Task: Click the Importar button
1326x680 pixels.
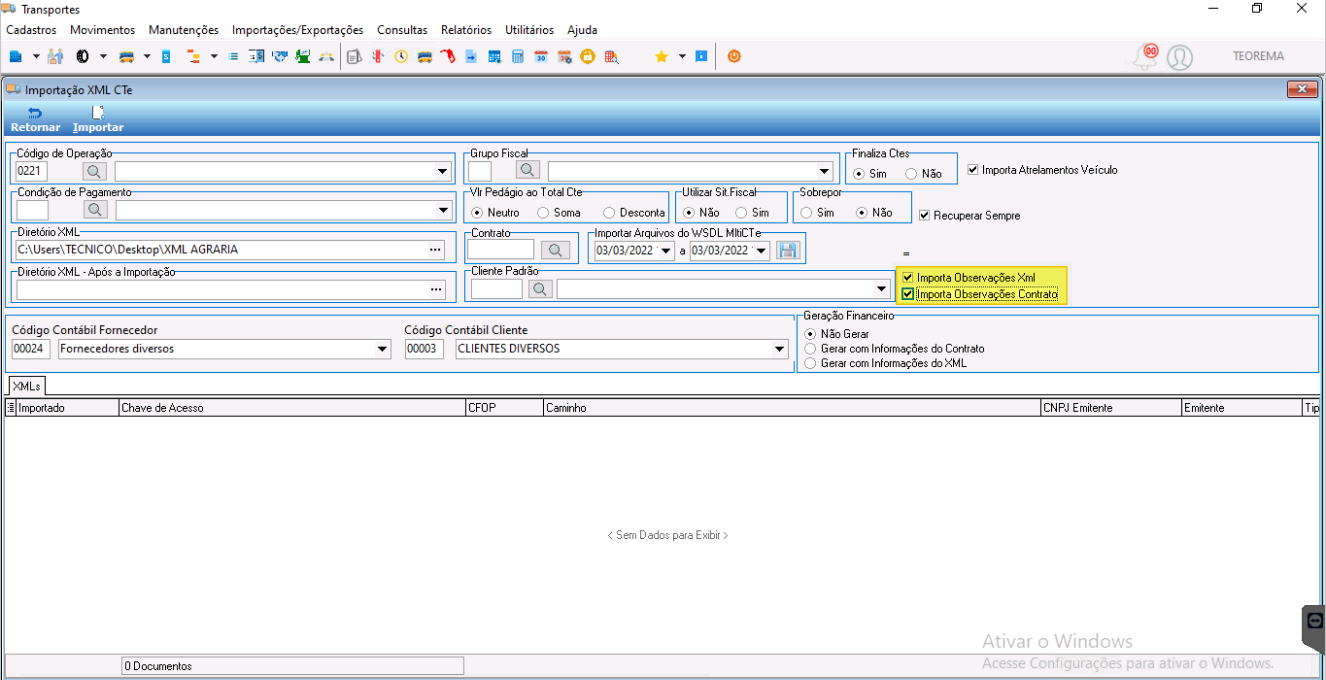Action: 98,120
